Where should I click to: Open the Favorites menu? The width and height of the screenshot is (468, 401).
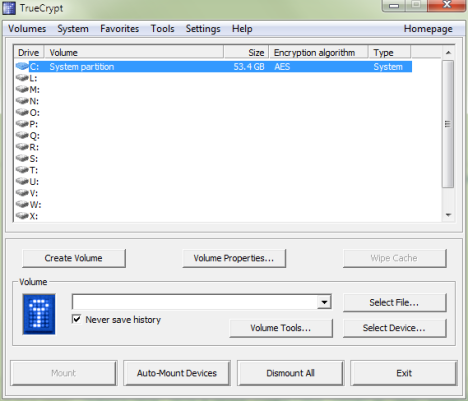point(119,29)
